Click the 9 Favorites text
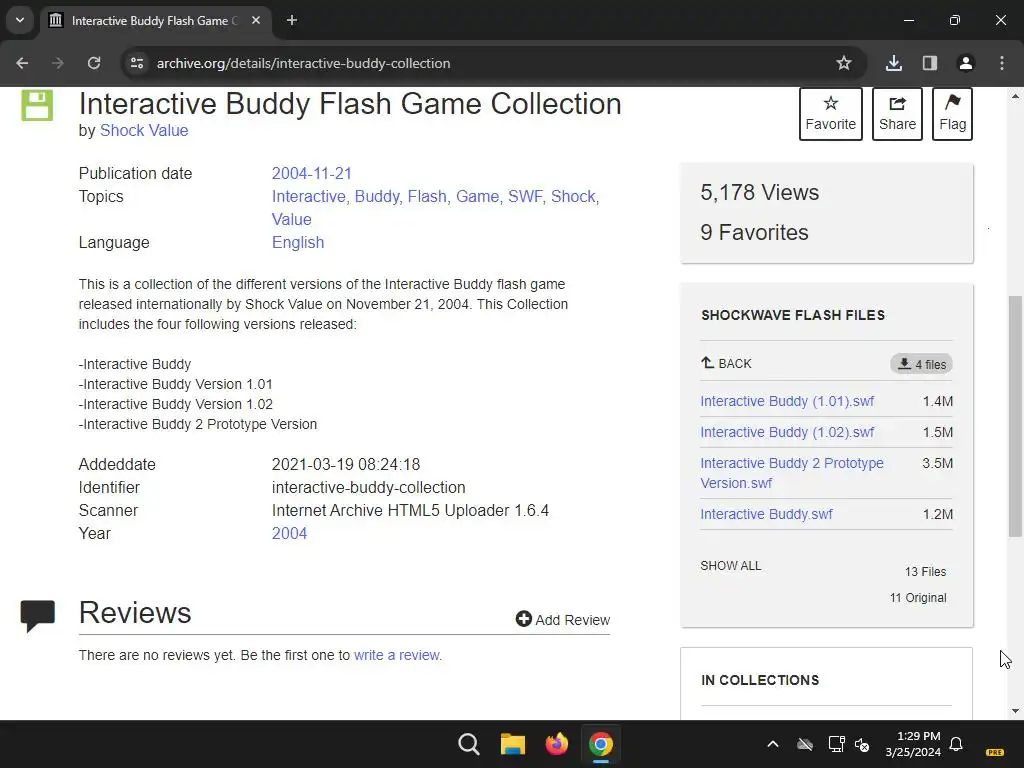The height and width of the screenshot is (768, 1024). coord(754,232)
